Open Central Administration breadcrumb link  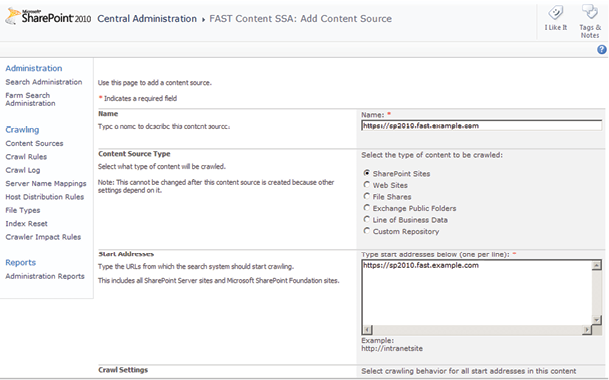tap(147, 19)
